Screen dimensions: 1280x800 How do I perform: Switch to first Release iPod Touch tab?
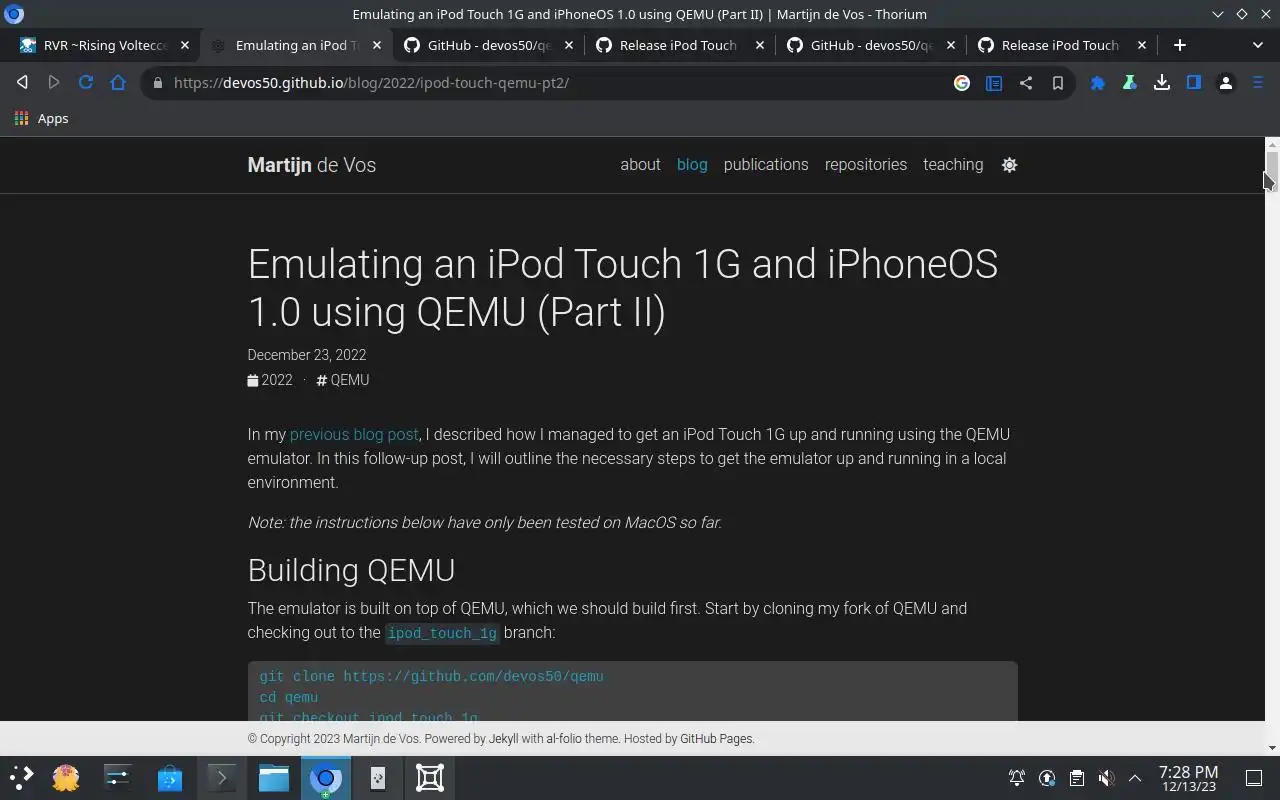click(678, 45)
